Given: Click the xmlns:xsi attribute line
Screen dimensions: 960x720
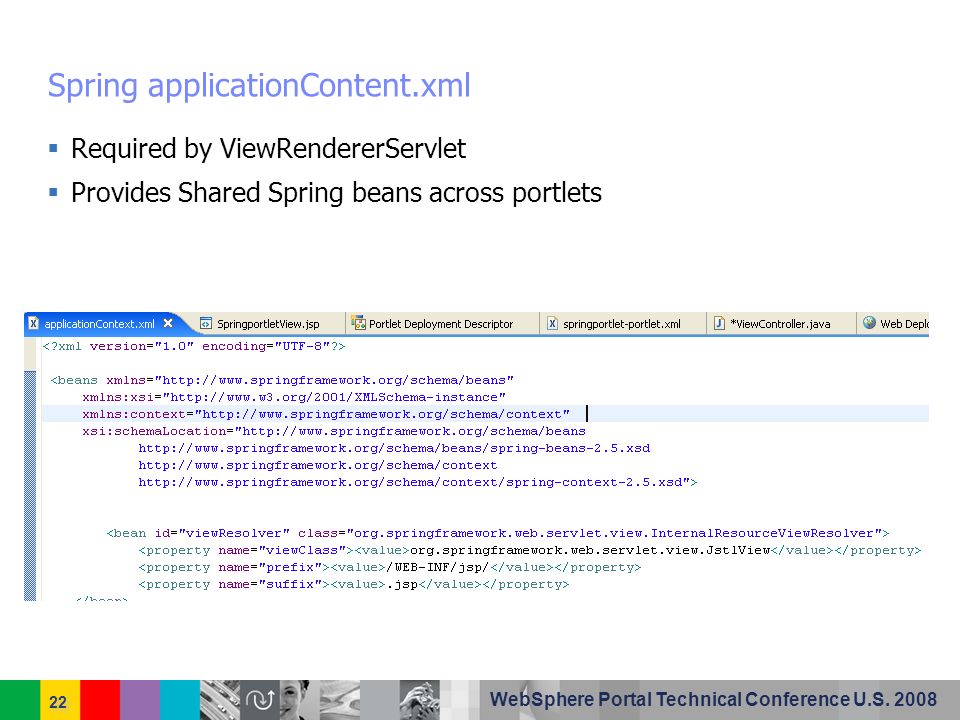Looking at the screenshot, I should (294, 397).
